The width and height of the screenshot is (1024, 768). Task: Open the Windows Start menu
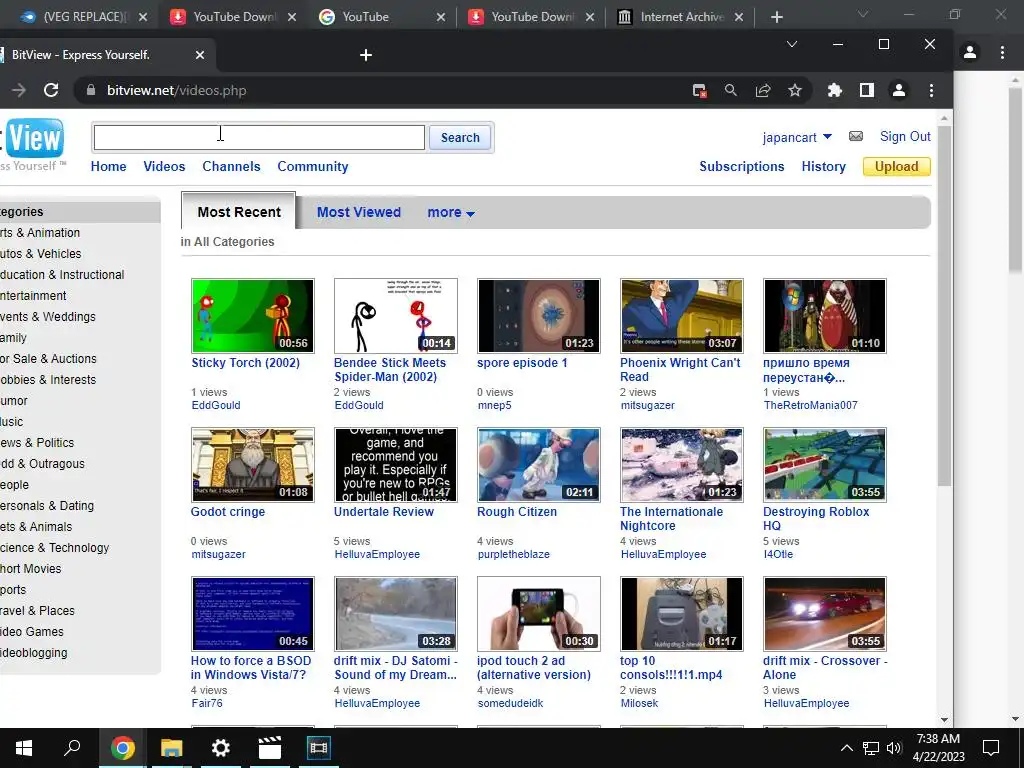[x=24, y=748]
